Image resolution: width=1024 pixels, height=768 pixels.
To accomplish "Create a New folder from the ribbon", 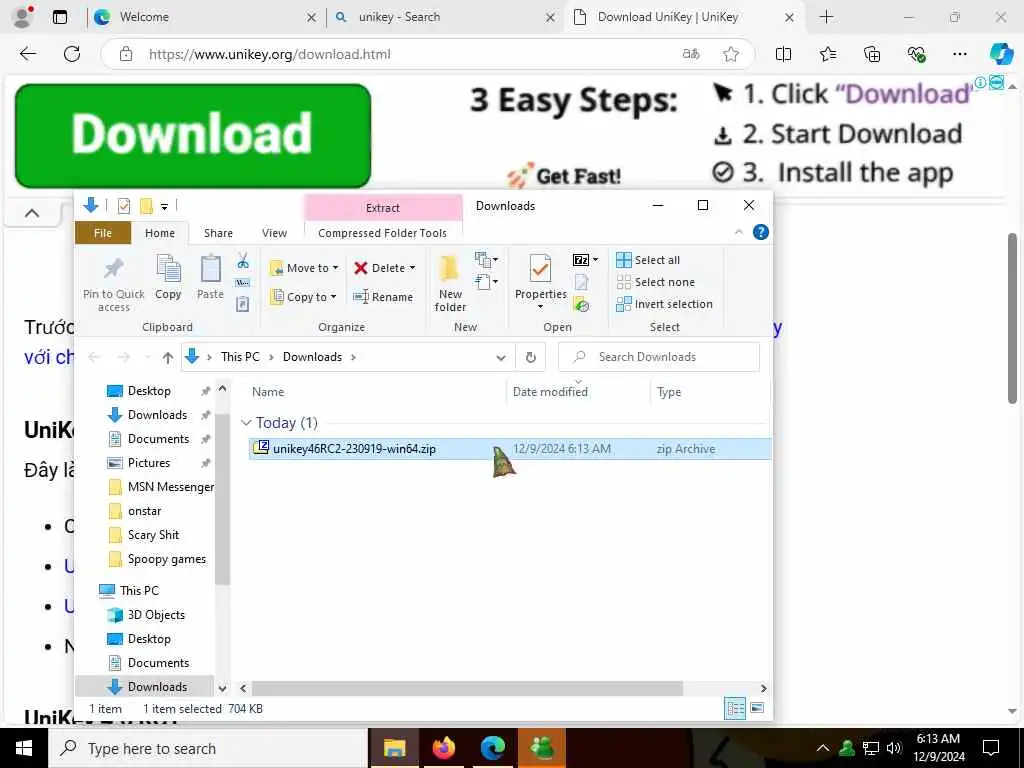I will (451, 283).
